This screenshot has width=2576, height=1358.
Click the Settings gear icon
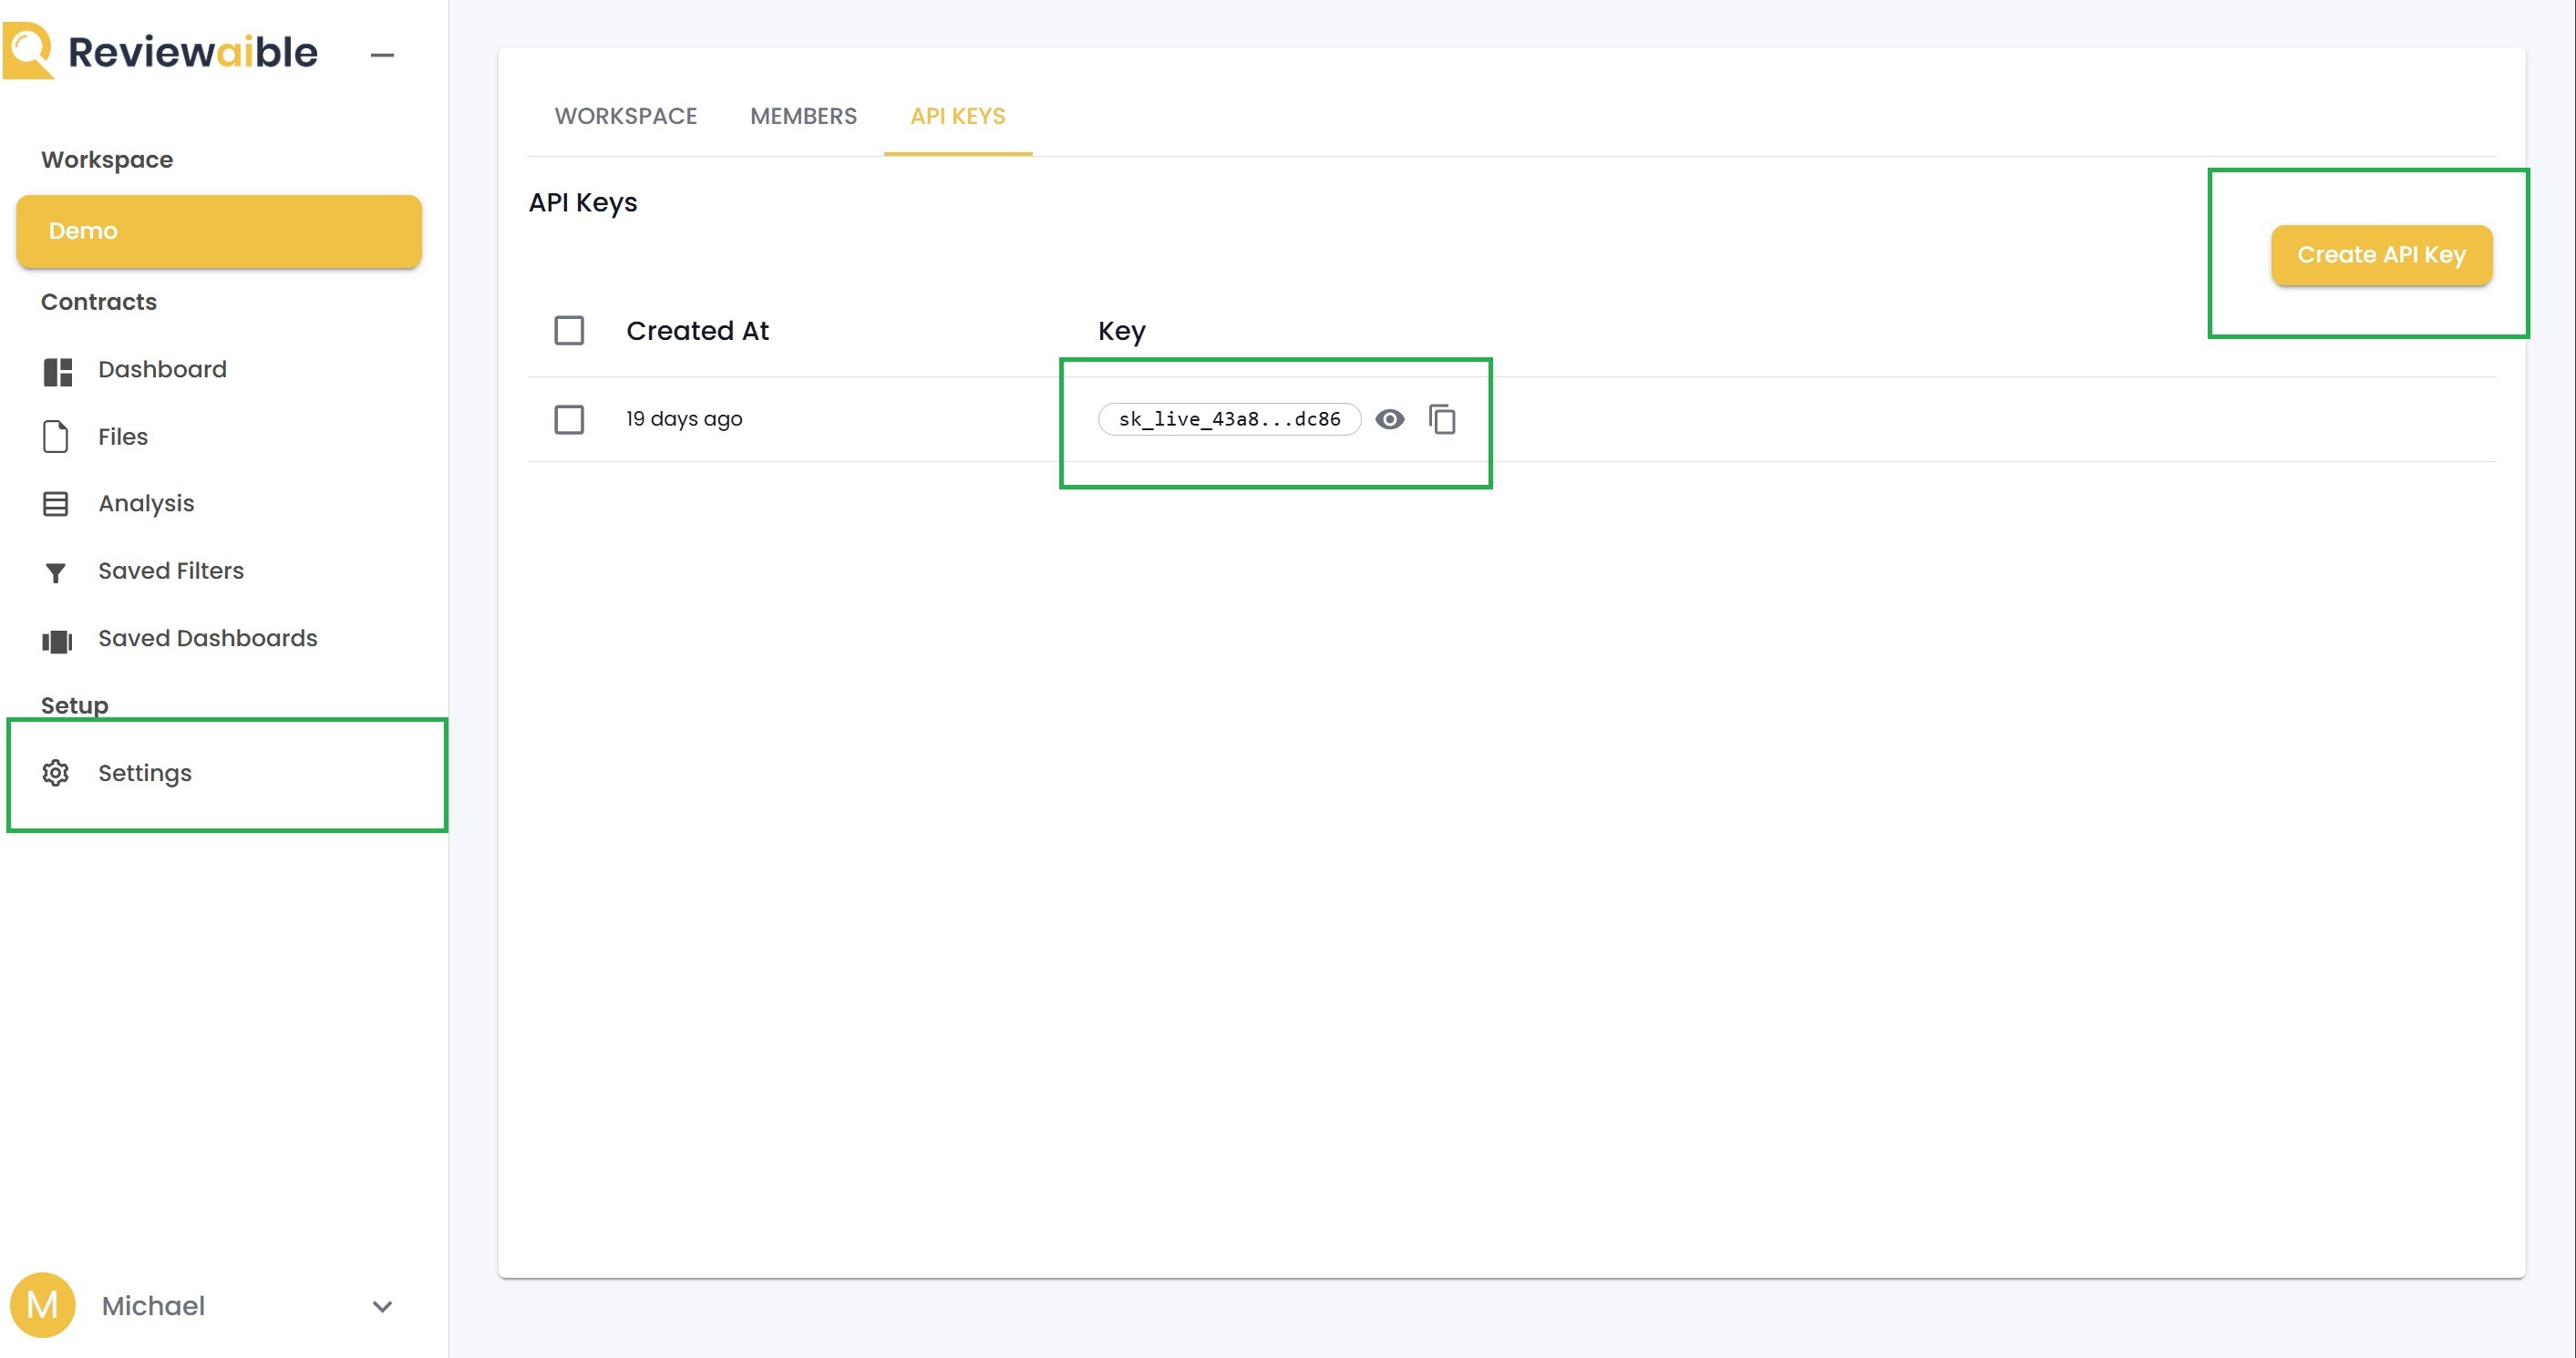pos(56,773)
